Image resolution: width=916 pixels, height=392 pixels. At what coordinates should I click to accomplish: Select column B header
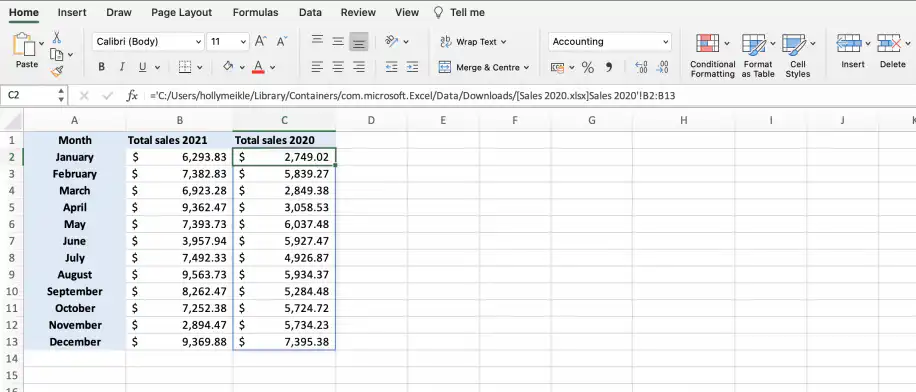tap(179, 120)
